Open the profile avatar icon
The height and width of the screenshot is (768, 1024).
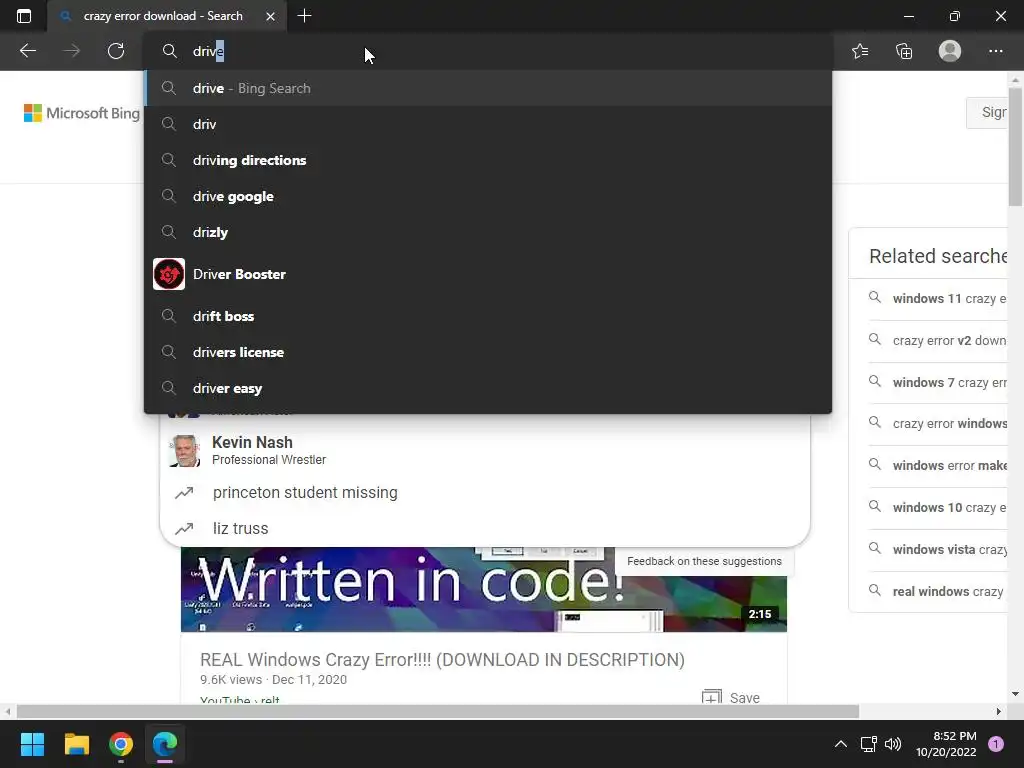pyautogui.click(x=950, y=51)
